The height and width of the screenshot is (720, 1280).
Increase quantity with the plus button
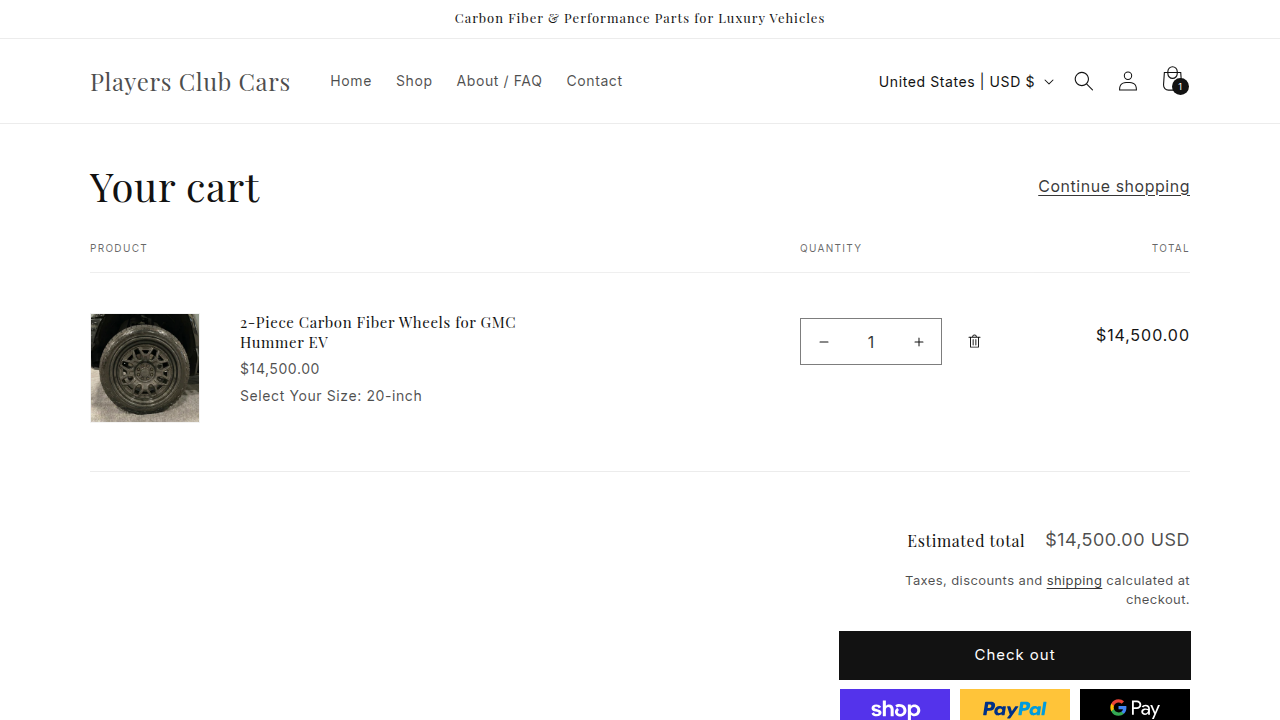coord(918,342)
